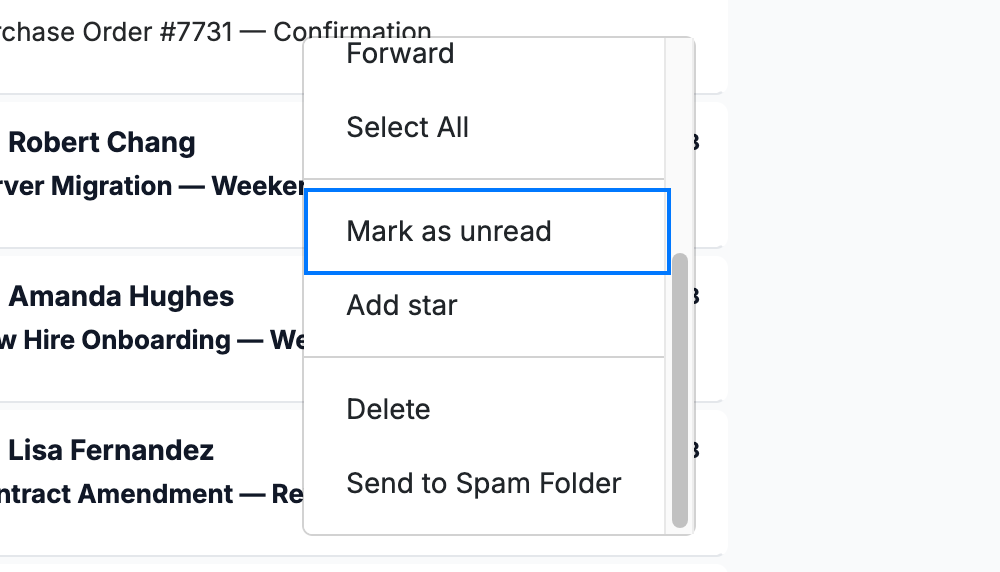Click the highlighted Mark as unread option
The image size is (1000, 572).
click(x=487, y=231)
